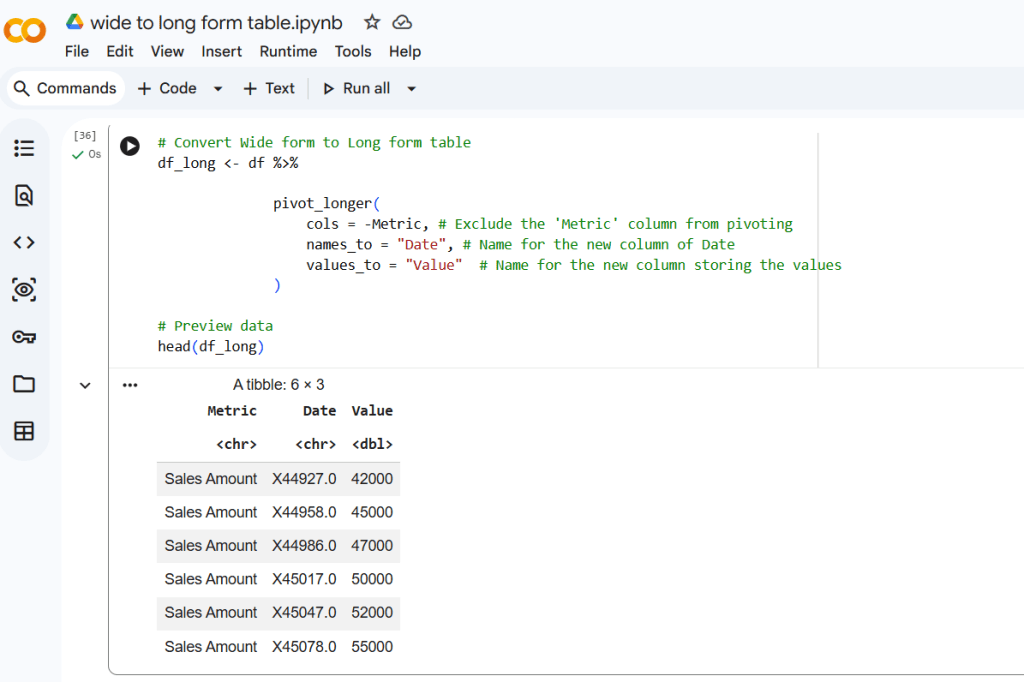Add a new Text cell
This screenshot has height=682, width=1024.
click(269, 88)
